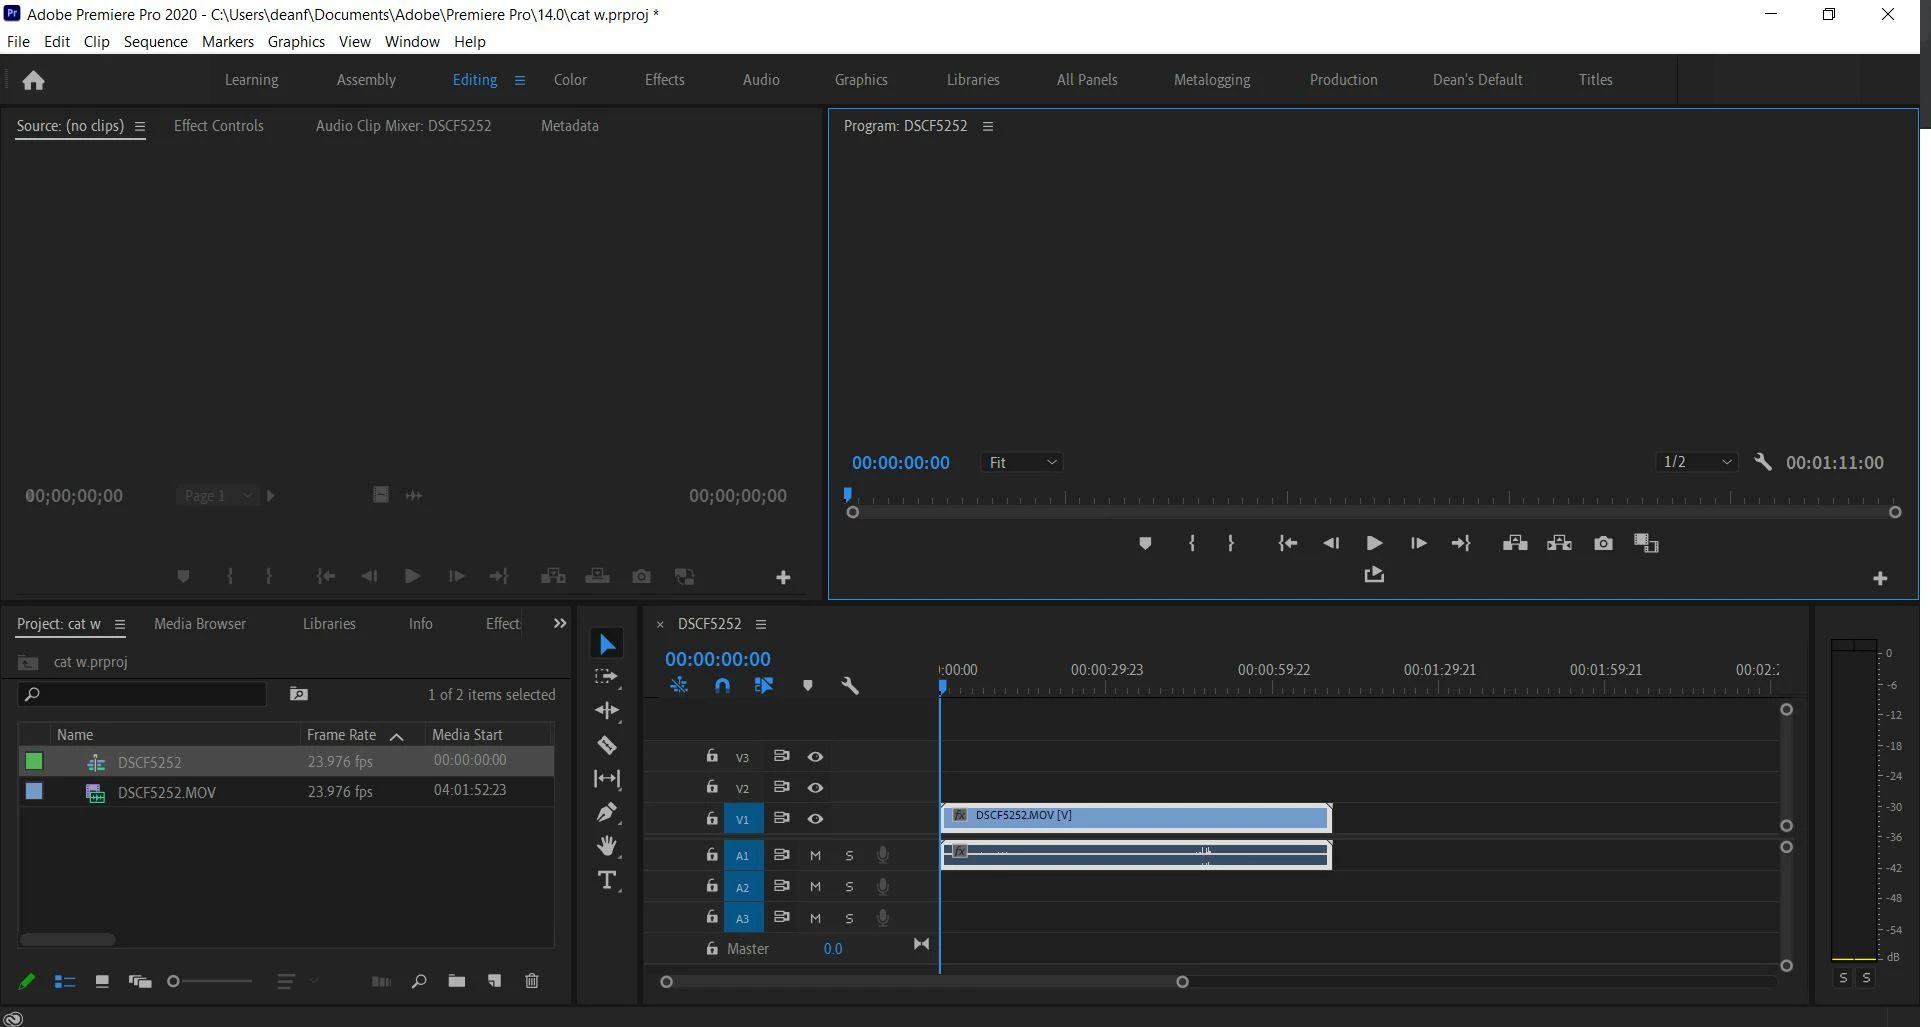Show hidden Project panel tabs chevron
Screen dimensions: 1931x1027
coord(560,623)
